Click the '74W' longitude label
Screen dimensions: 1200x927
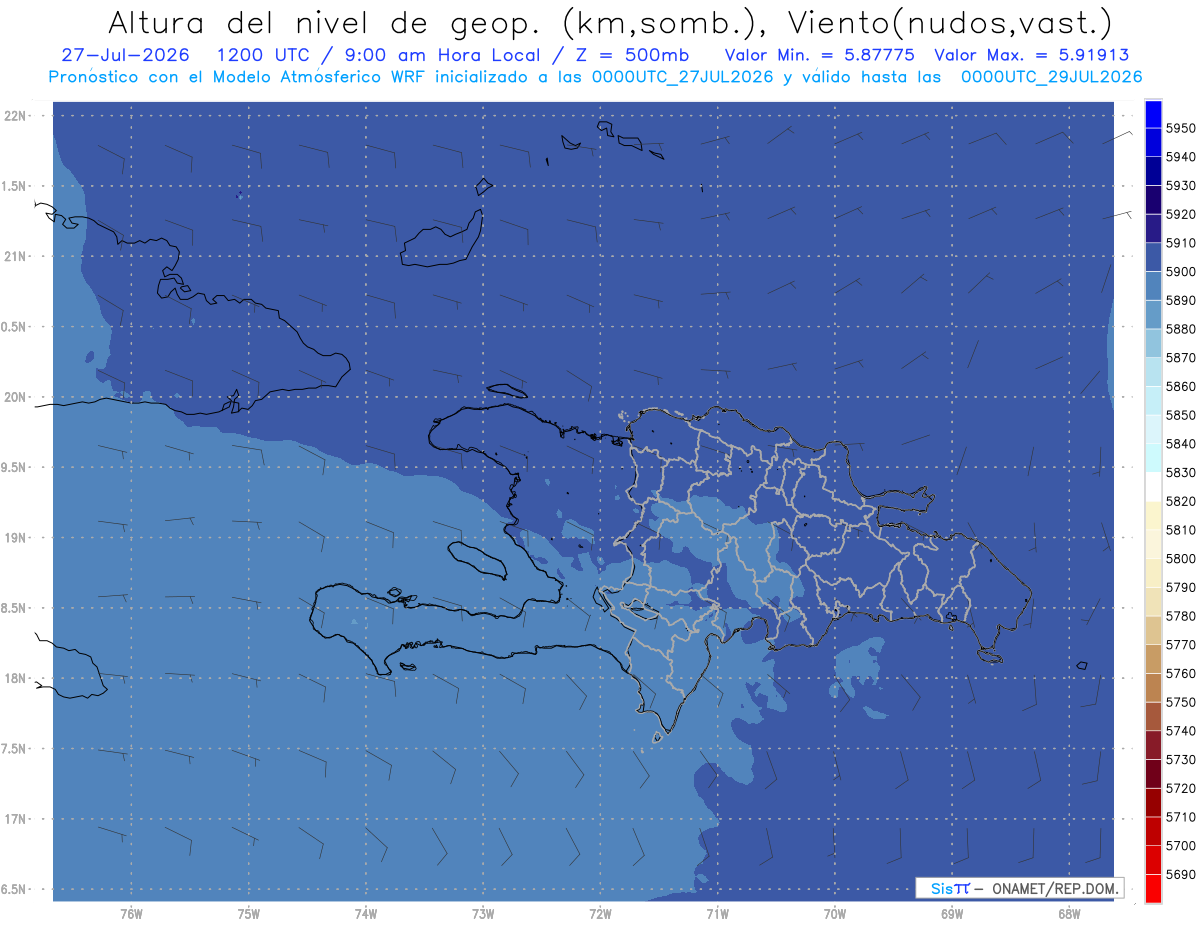(x=366, y=914)
